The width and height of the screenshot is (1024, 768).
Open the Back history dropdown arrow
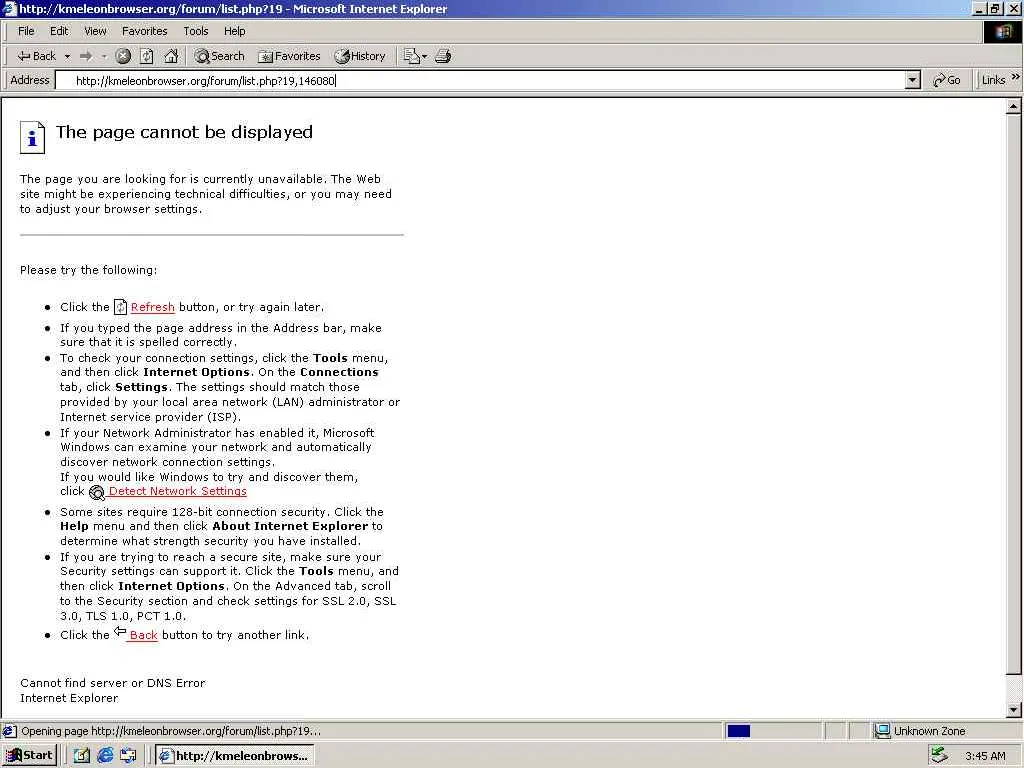pos(67,57)
